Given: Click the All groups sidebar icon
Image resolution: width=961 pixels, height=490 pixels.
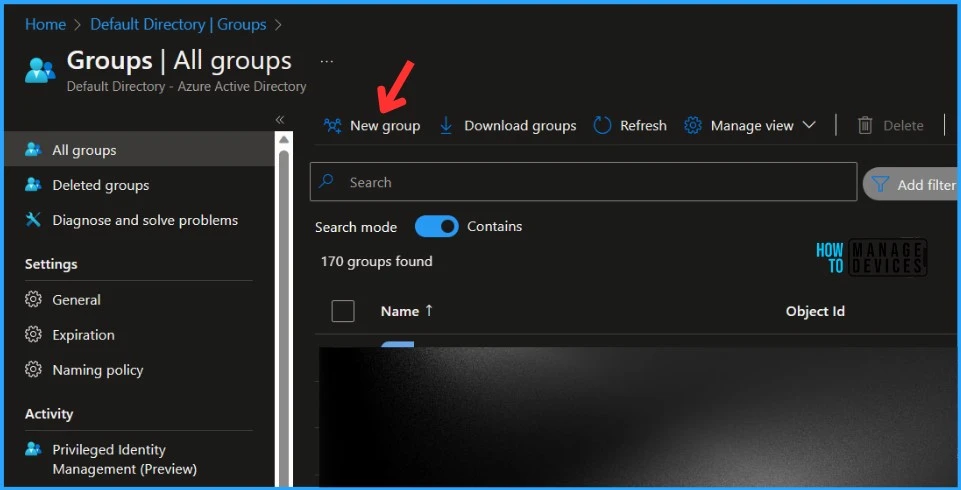Looking at the screenshot, I should [33, 149].
